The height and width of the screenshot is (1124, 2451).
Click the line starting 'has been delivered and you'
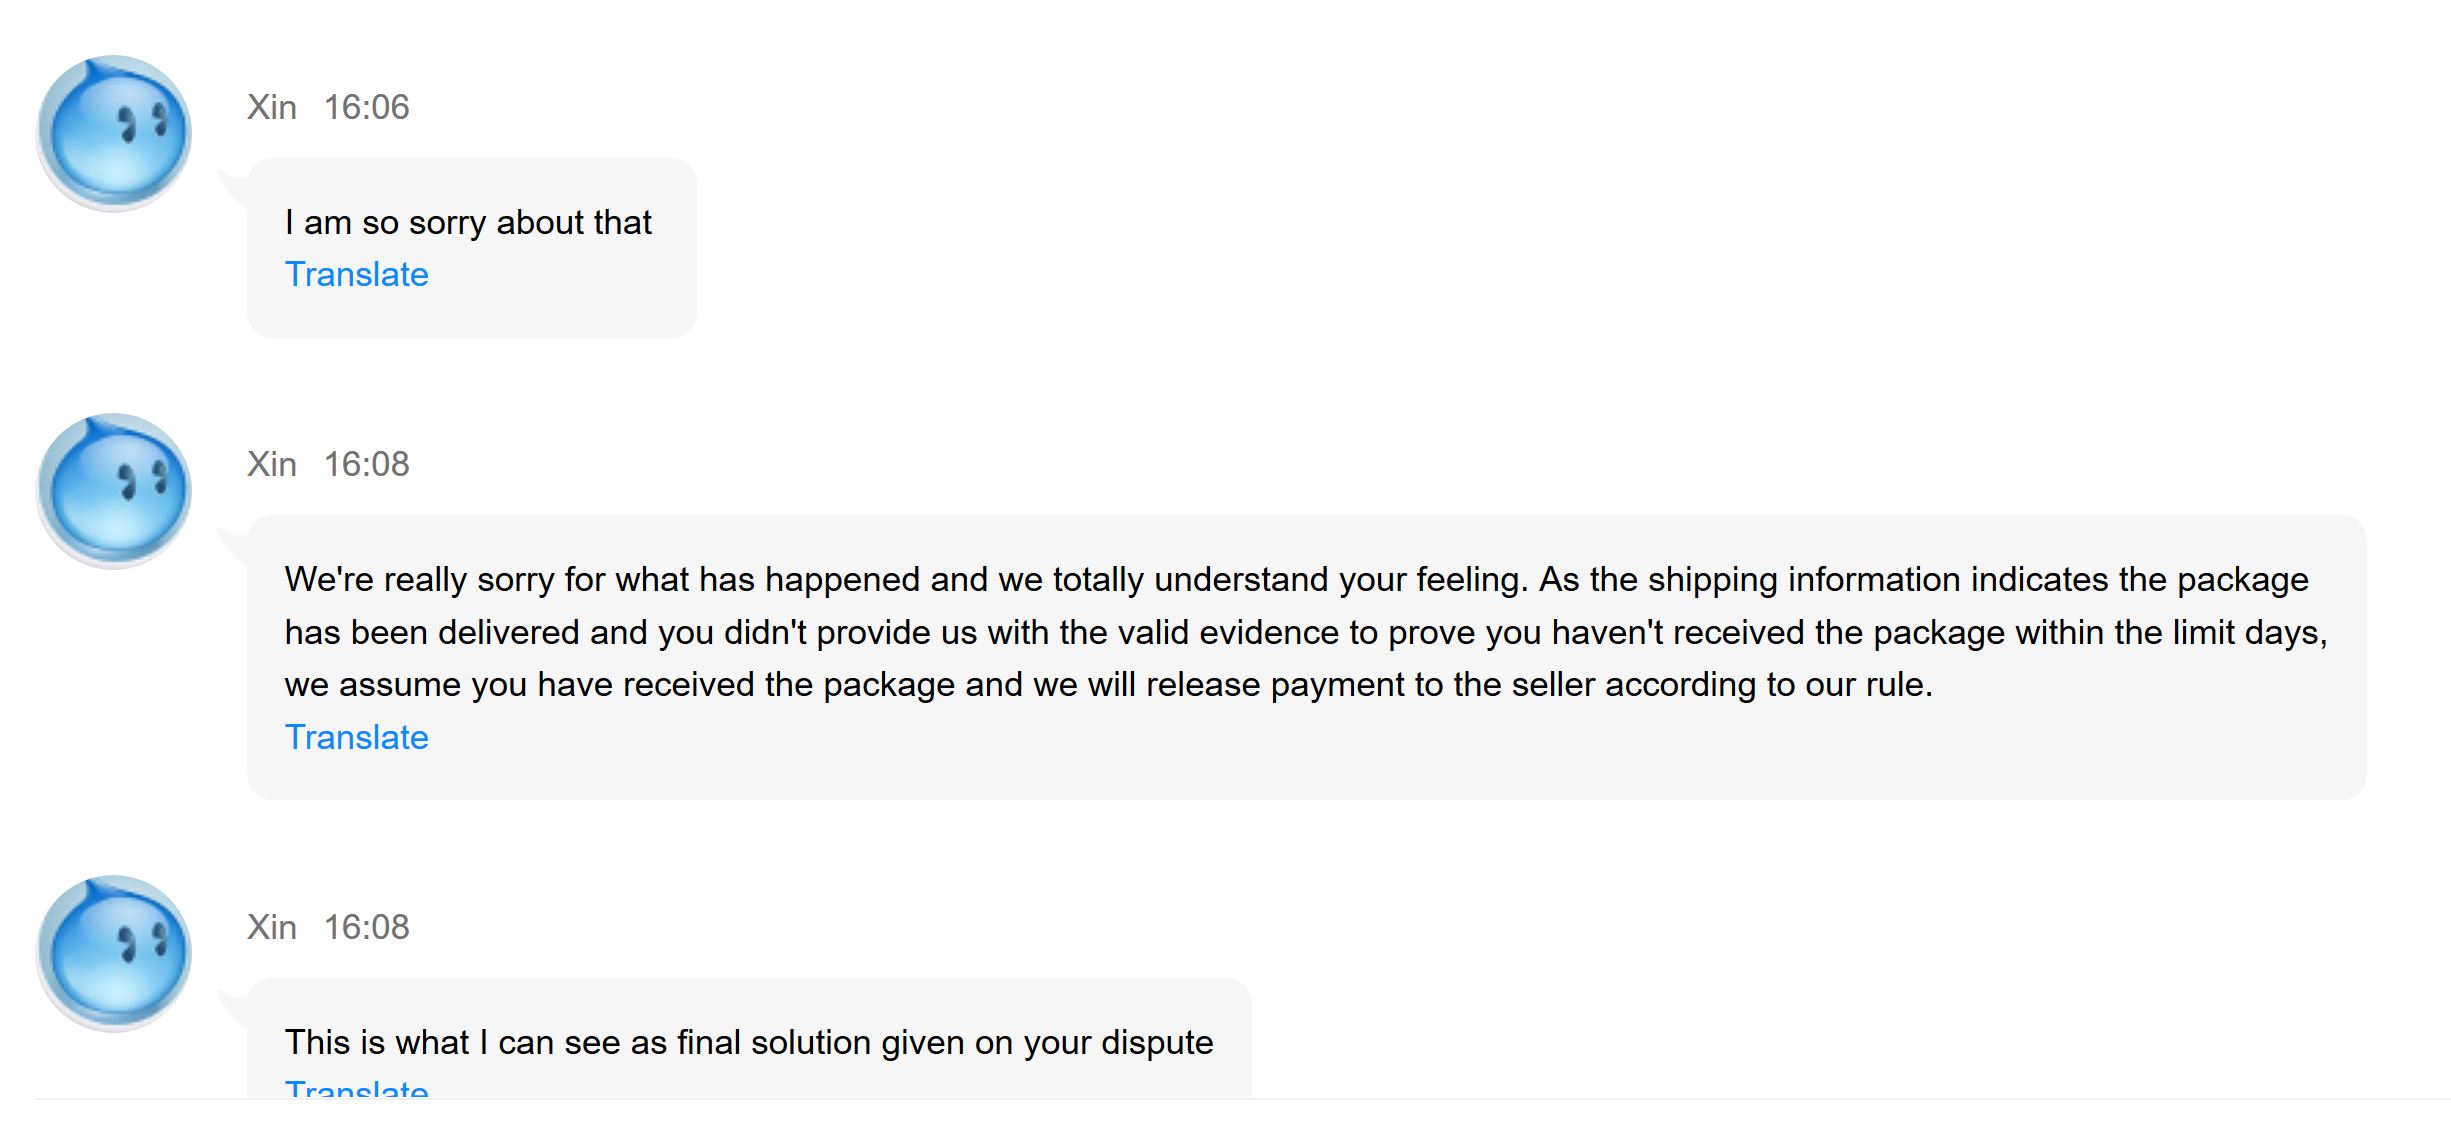pos(1306,632)
